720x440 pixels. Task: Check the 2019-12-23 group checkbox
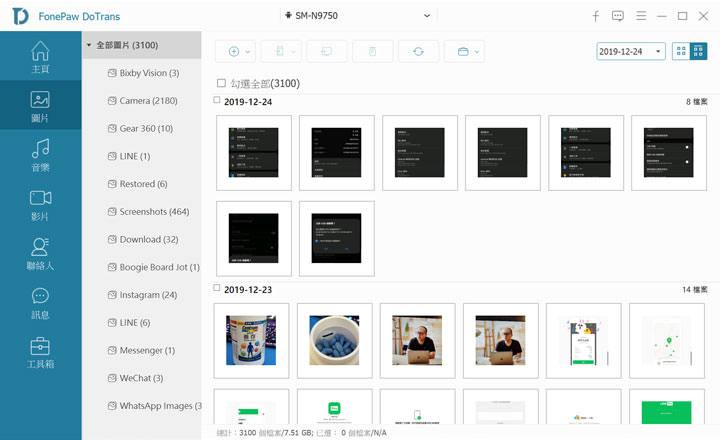click(217, 288)
